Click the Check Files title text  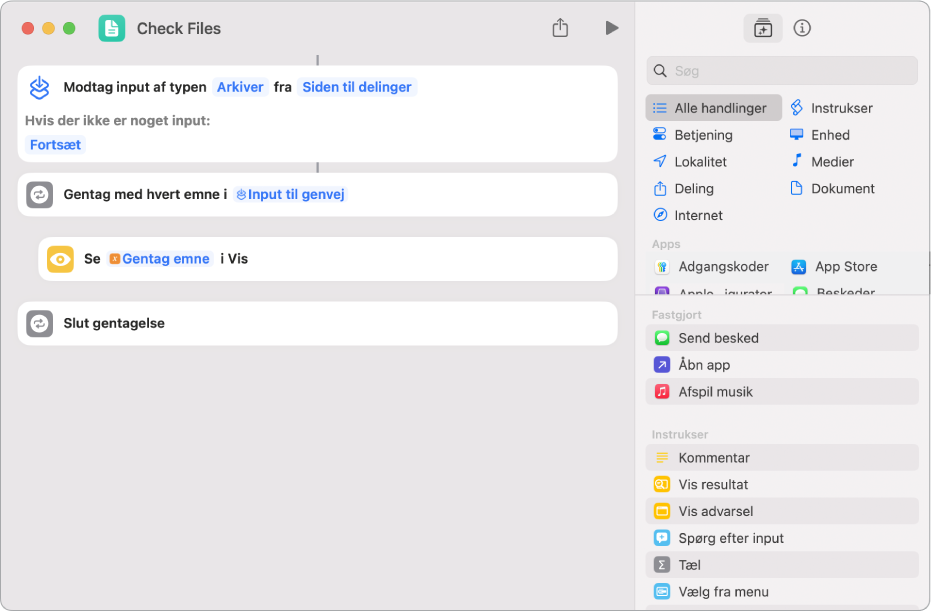(179, 28)
